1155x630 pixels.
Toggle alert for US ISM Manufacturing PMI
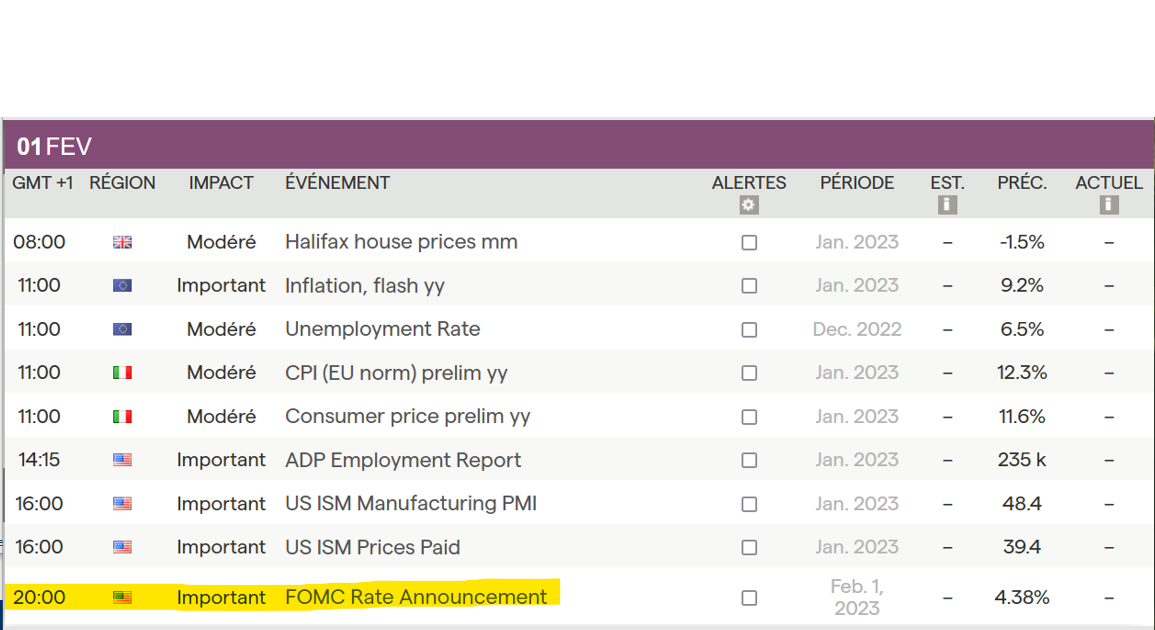749,504
